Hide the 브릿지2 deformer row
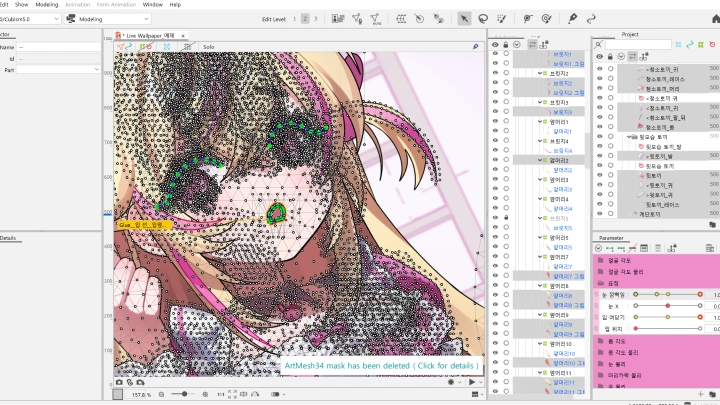The height and width of the screenshot is (405, 720). coord(495,73)
